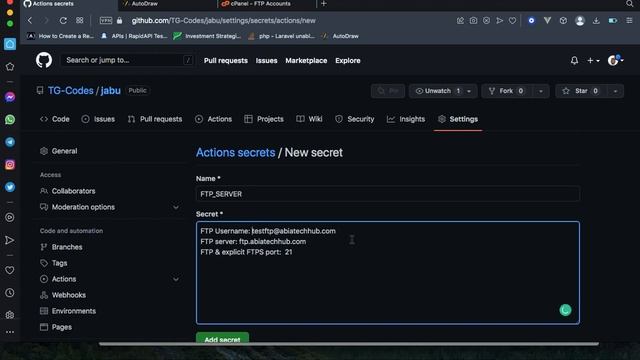Open the Messenger sidebar icon

[x=10, y=97]
